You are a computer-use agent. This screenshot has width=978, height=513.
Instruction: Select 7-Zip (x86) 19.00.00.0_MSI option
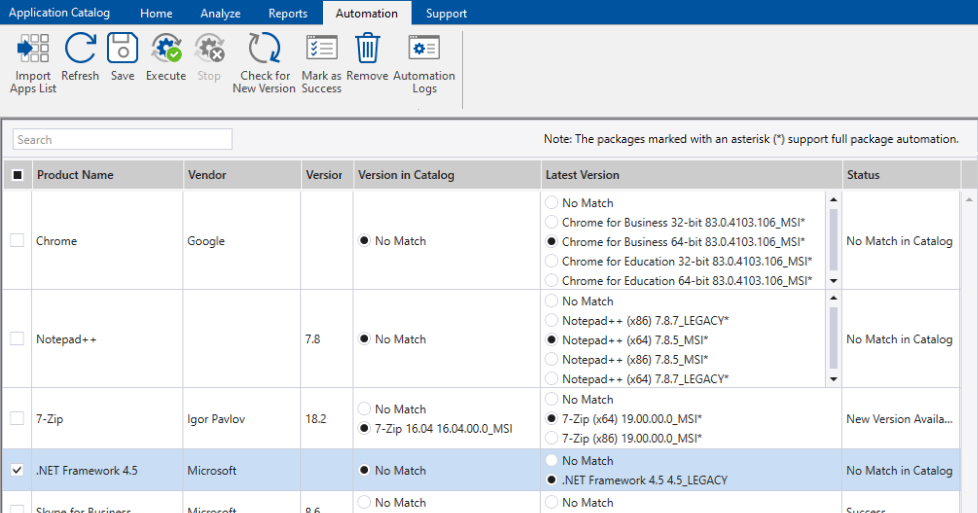(552, 438)
